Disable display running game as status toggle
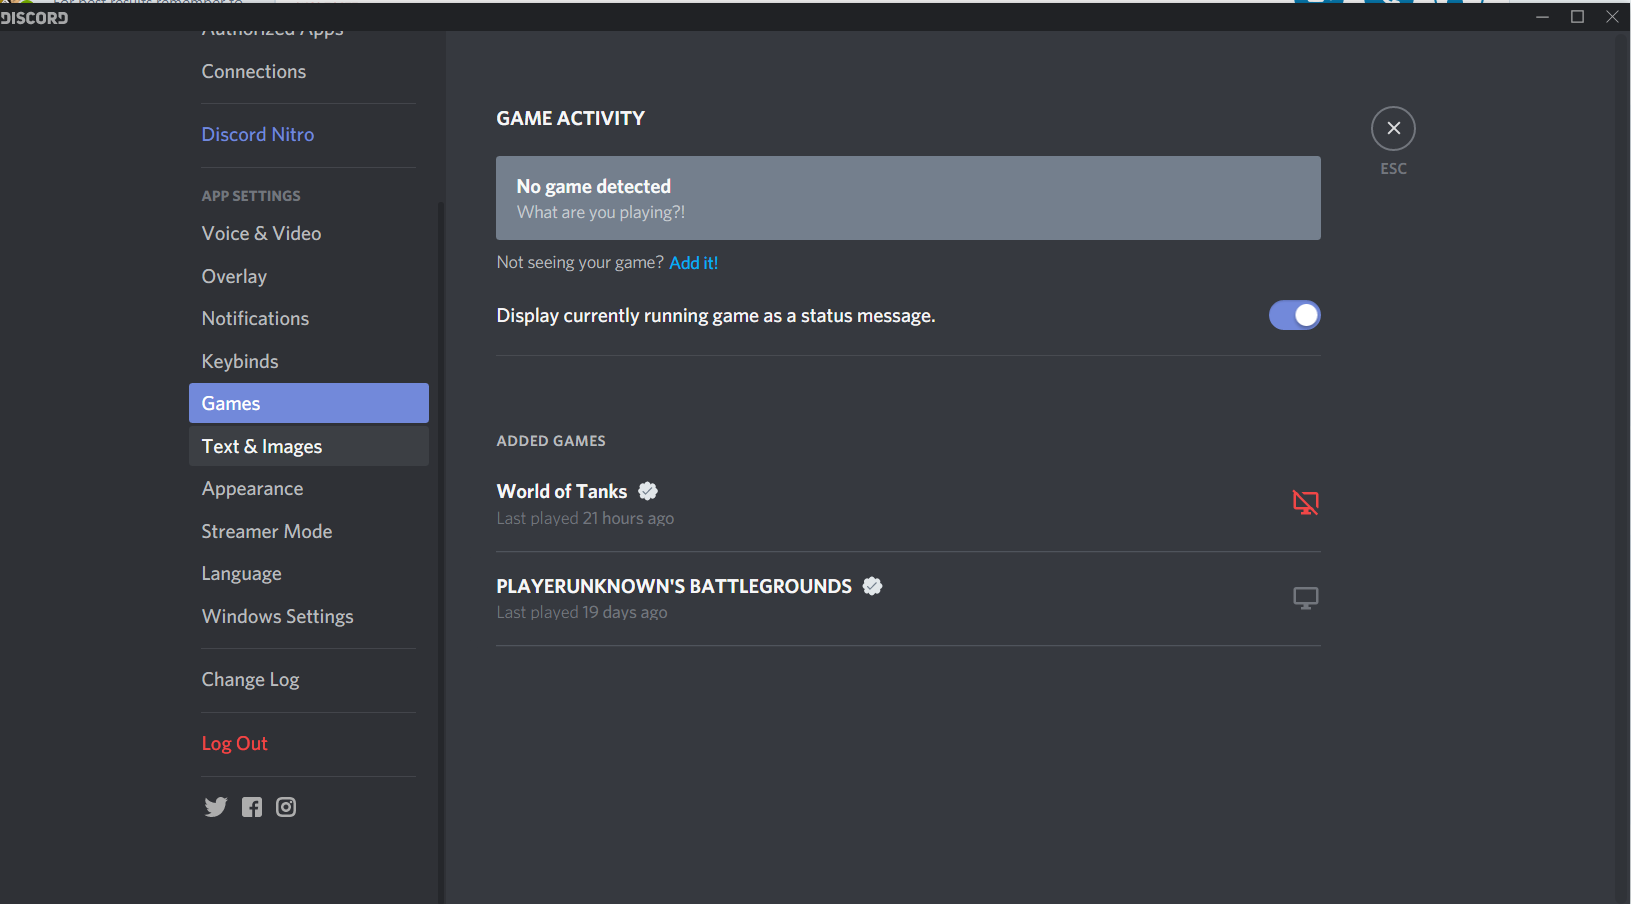This screenshot has height=904, width=1631. point(1294,315)
